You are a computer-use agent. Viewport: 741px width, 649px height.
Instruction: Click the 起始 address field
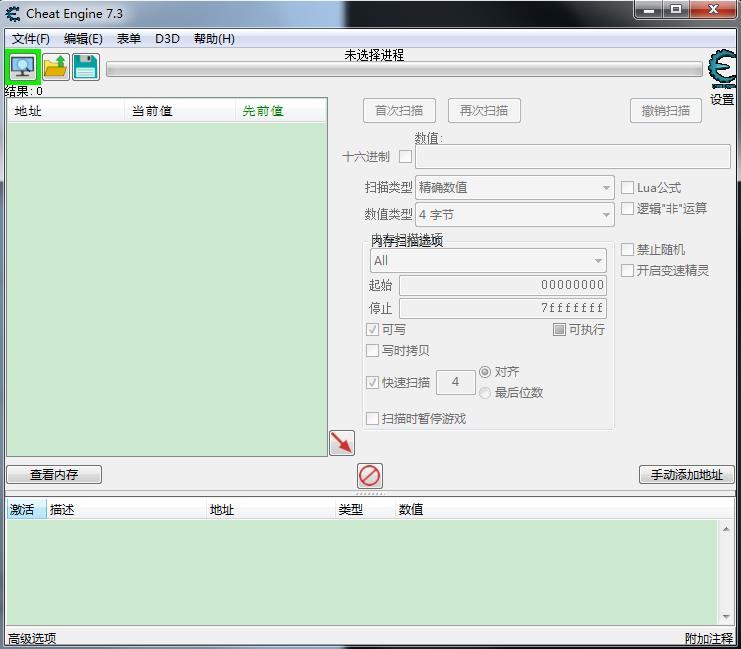503,285
